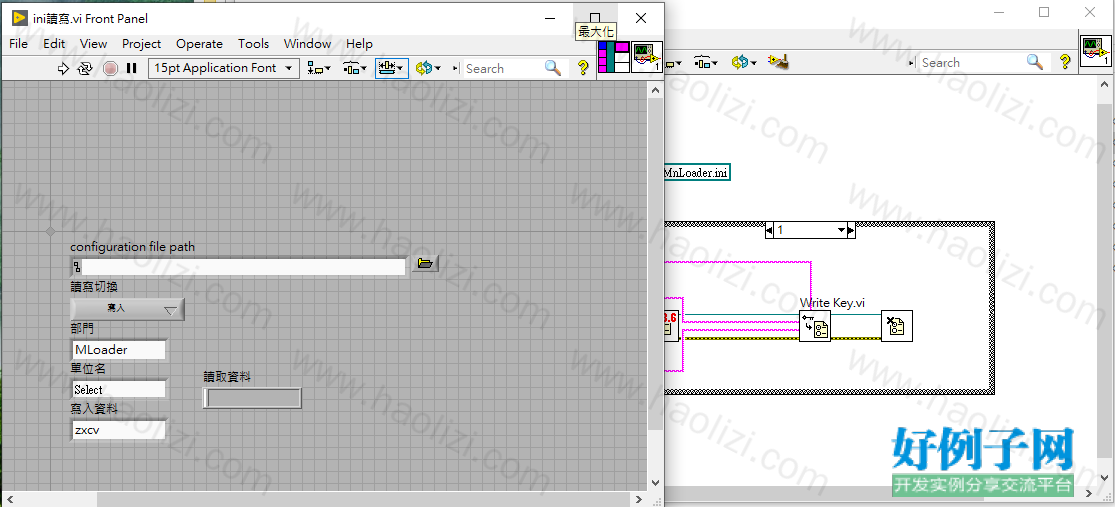
Task: Click the block diagram search magnifier icon
Action: [1035, 63]
